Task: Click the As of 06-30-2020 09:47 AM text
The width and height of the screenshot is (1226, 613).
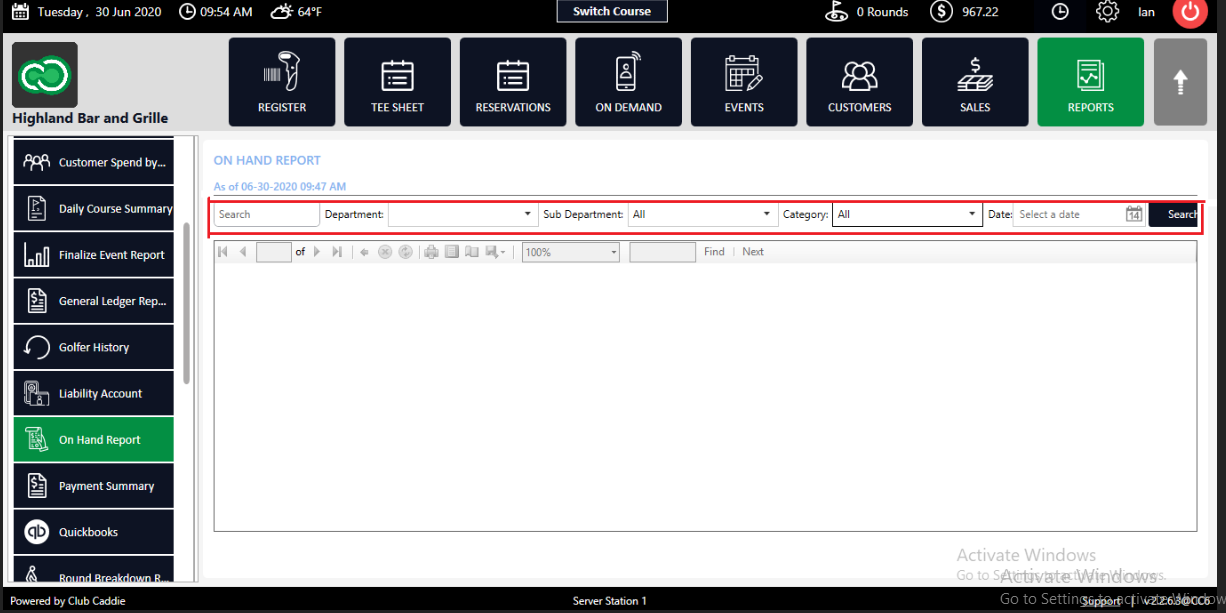Action: click(x=280, y=186)
